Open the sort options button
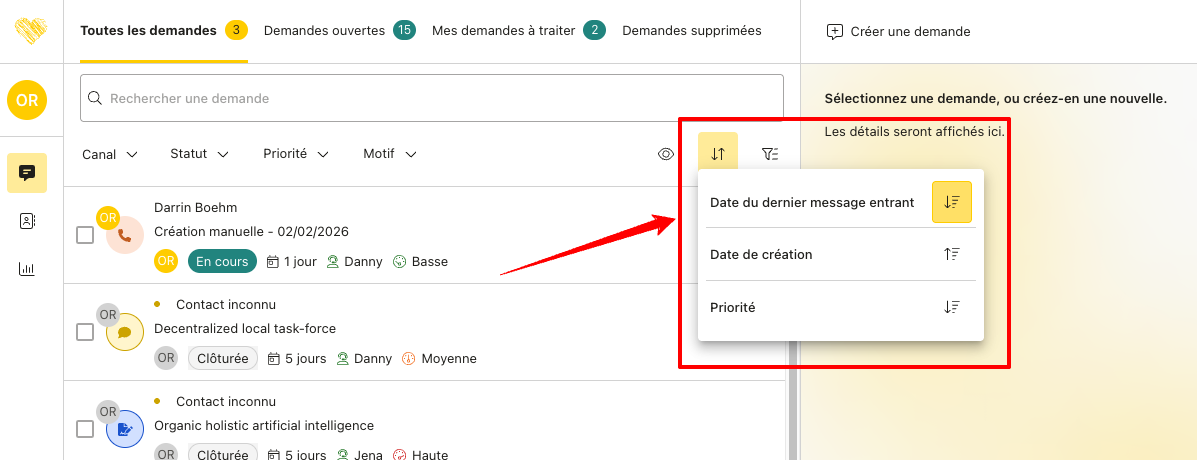 click(717, 154)
